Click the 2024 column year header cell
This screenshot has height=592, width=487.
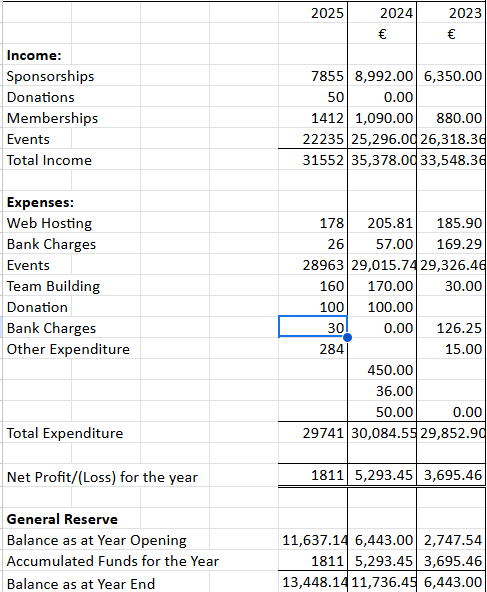click(382, 13)
